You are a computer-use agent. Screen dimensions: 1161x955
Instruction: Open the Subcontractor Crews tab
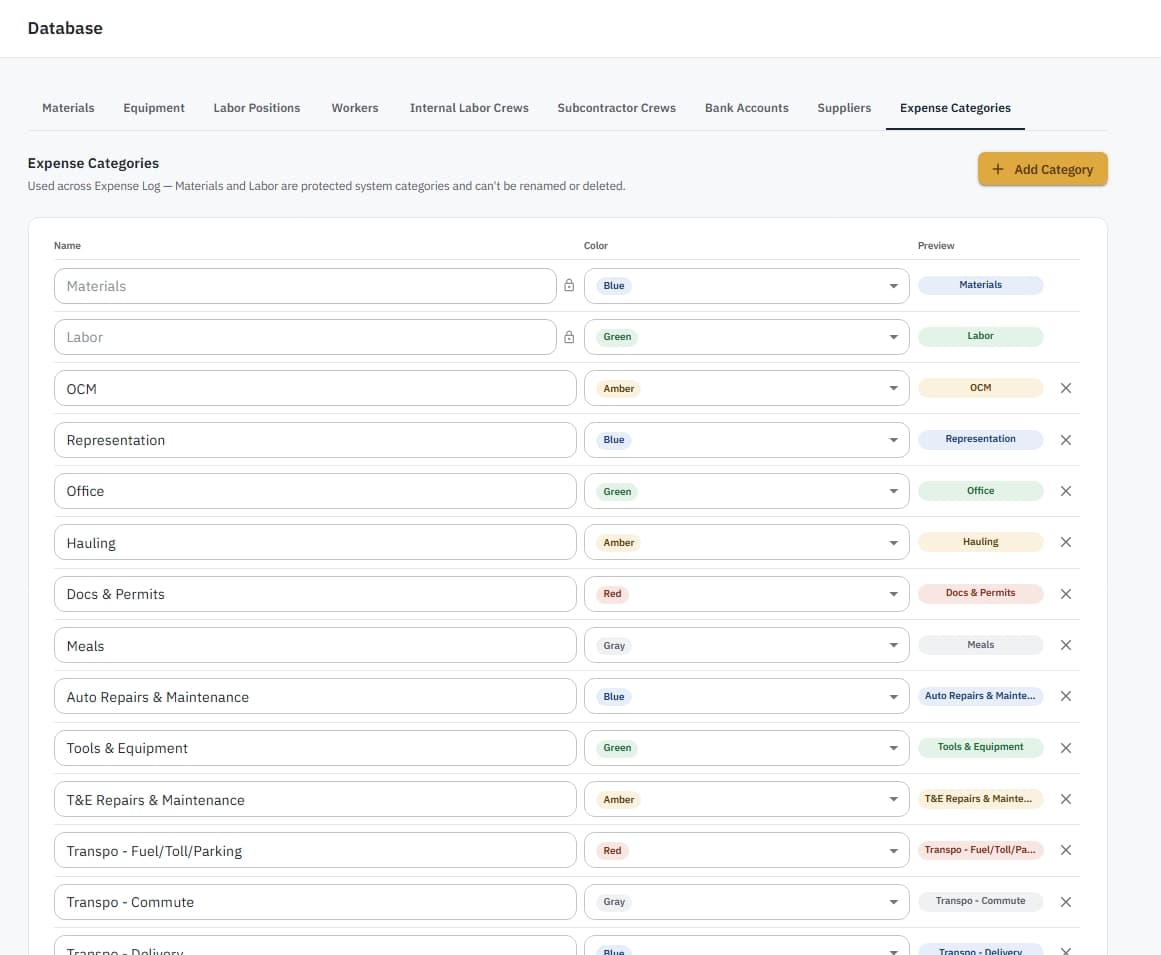617,108
